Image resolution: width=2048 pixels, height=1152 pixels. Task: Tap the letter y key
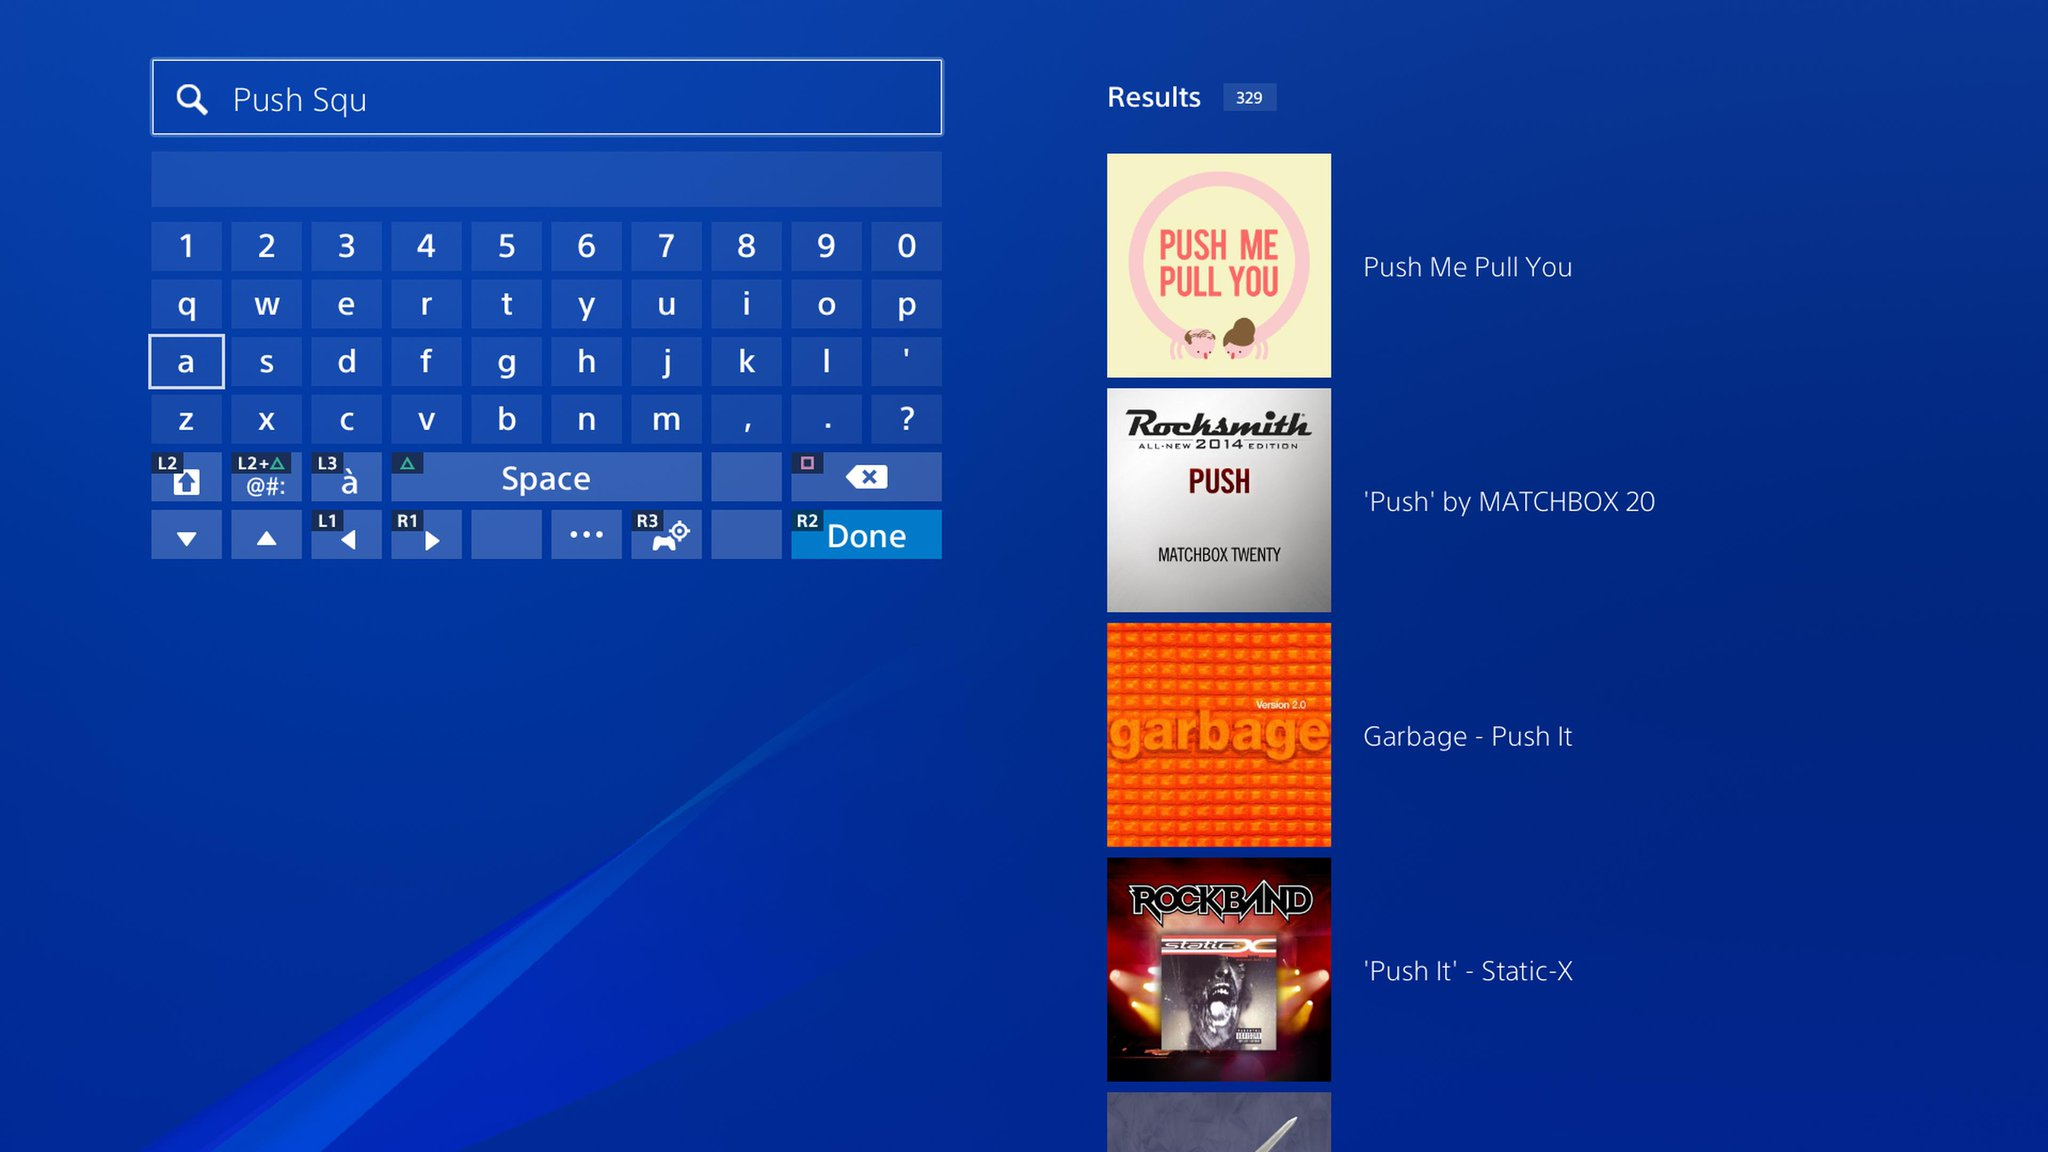click(x=586, y=304)
